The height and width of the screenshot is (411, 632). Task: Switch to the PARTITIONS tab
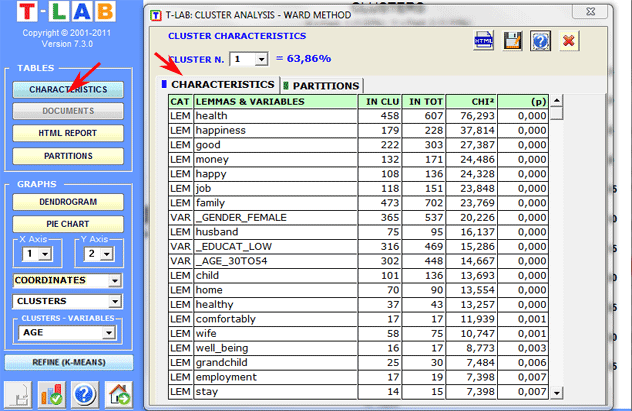(x=321, y=85)
